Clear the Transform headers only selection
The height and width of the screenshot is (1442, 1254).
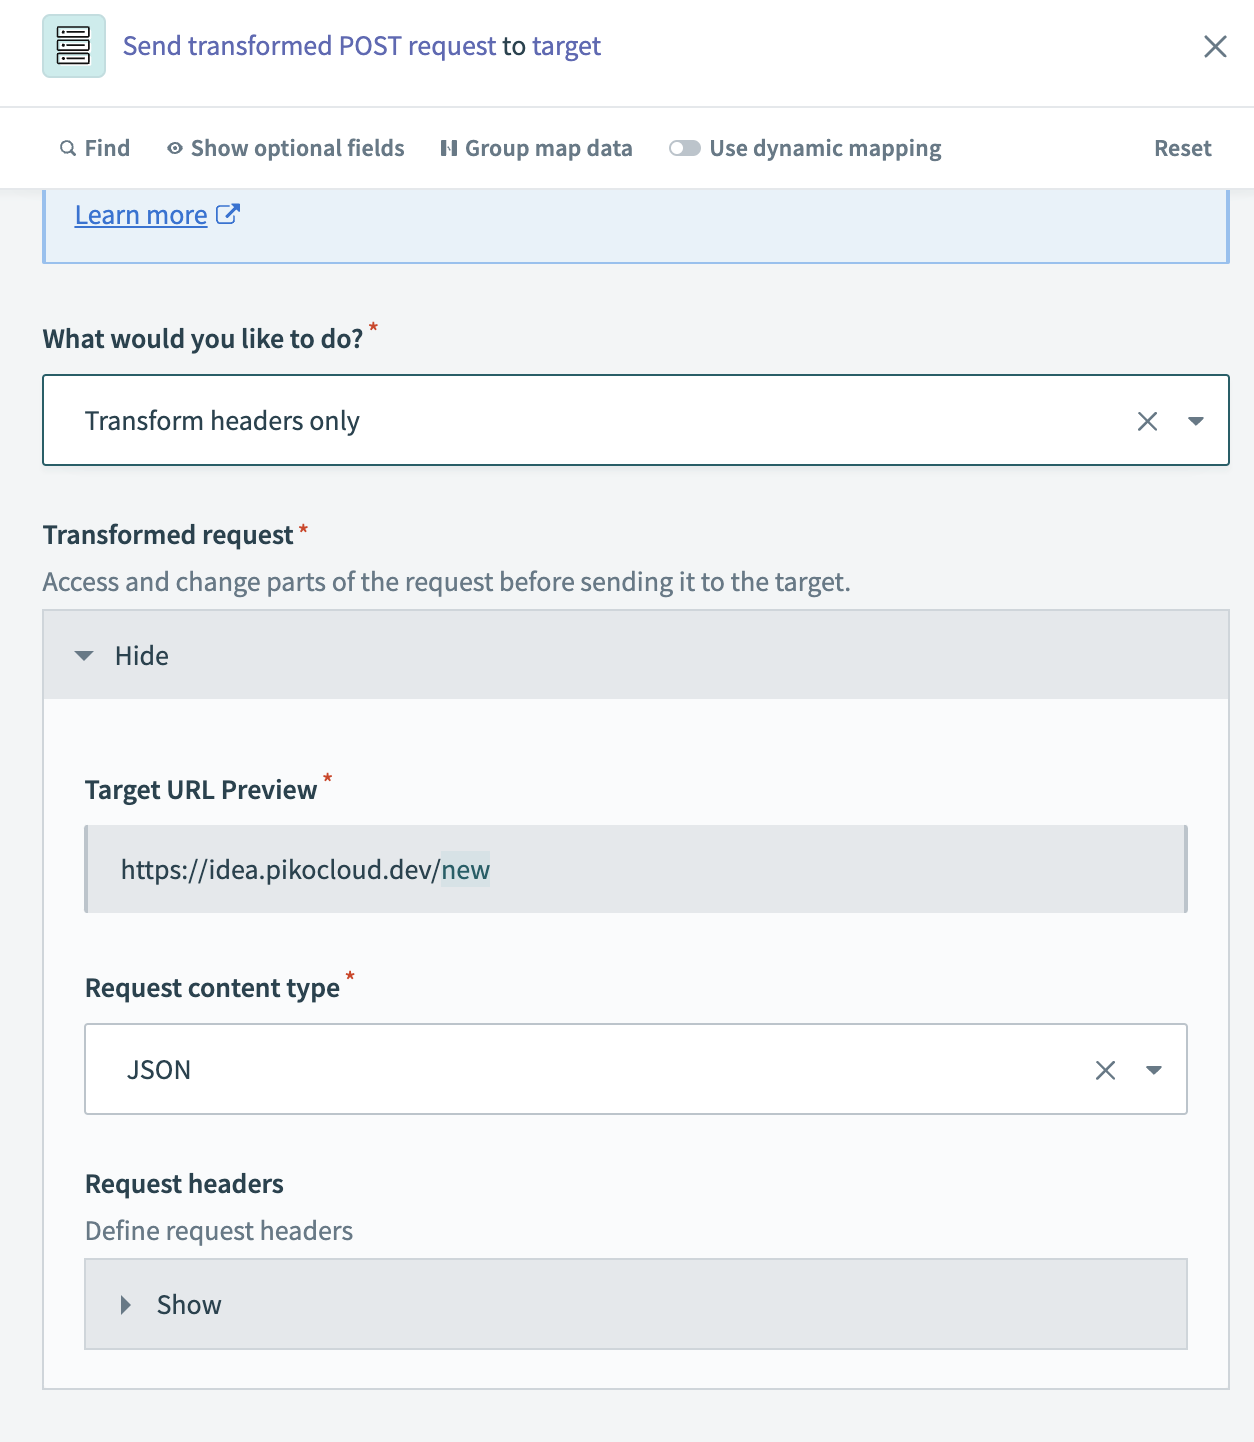1147,421
